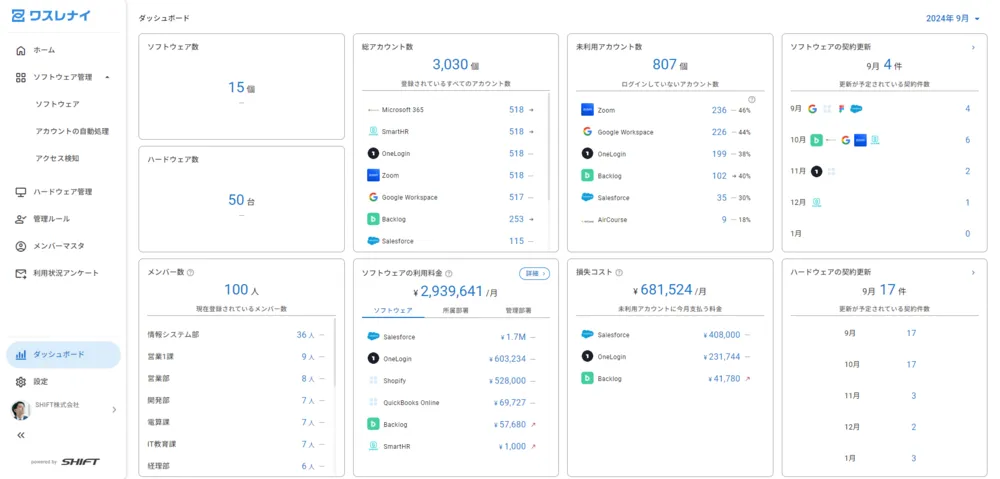Image resolution: width=1000 pixels, height=479 pixels.
Task: Open アカウントの自動処理 submenu item
Action: 72,131
